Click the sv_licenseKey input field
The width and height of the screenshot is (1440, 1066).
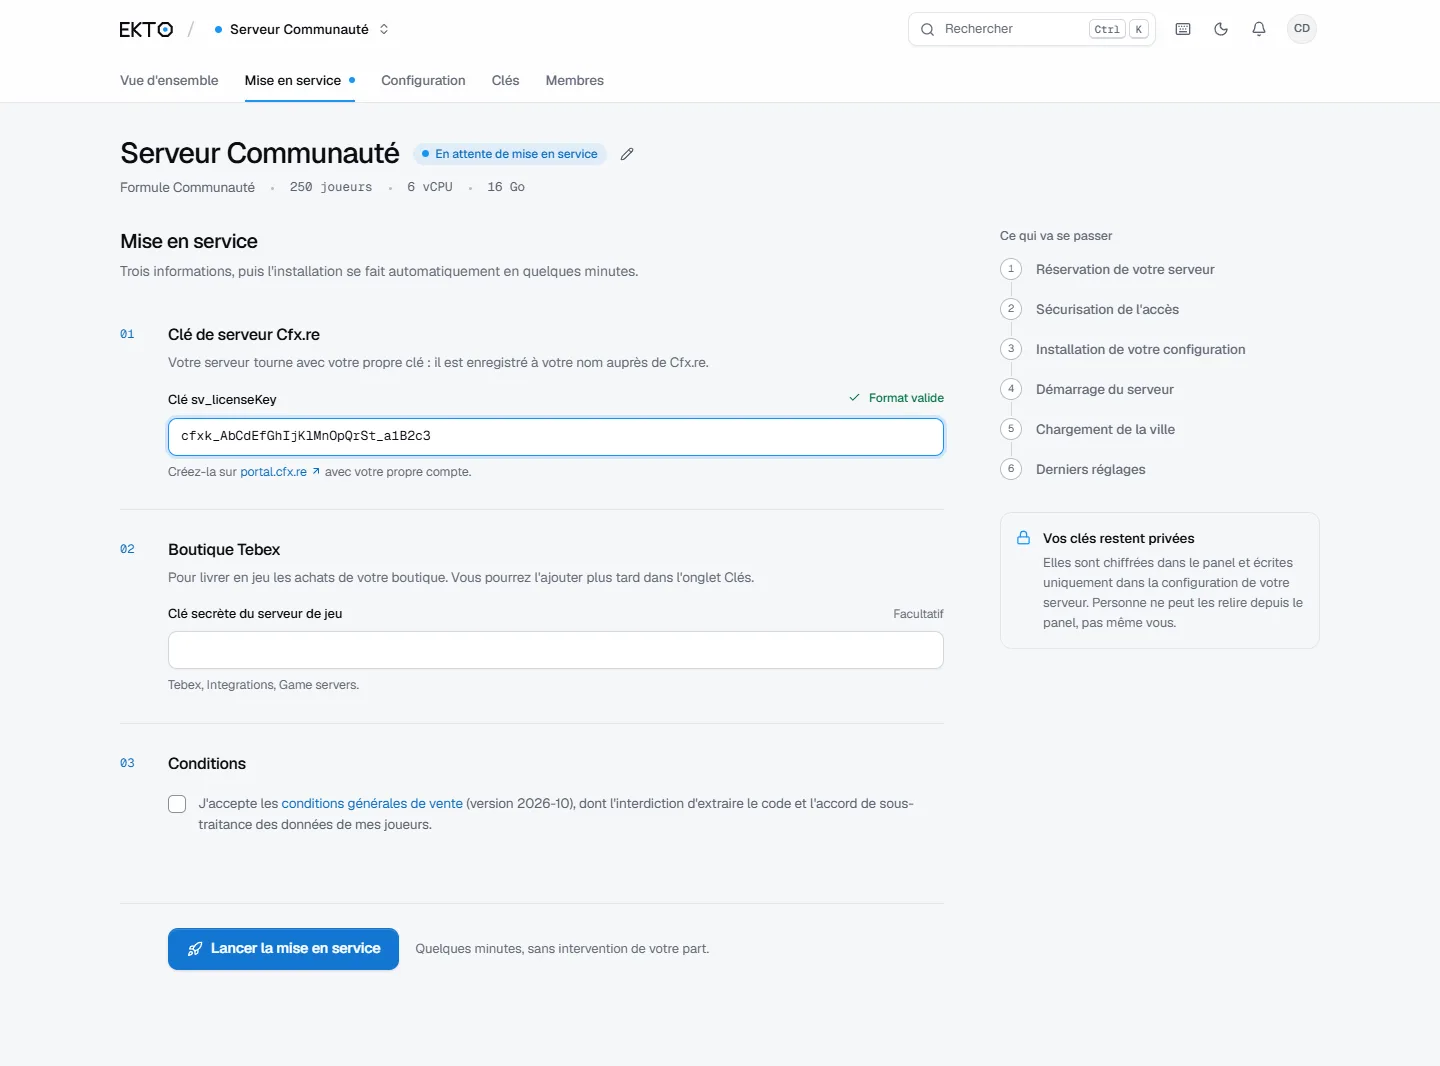tap(556, 437)
